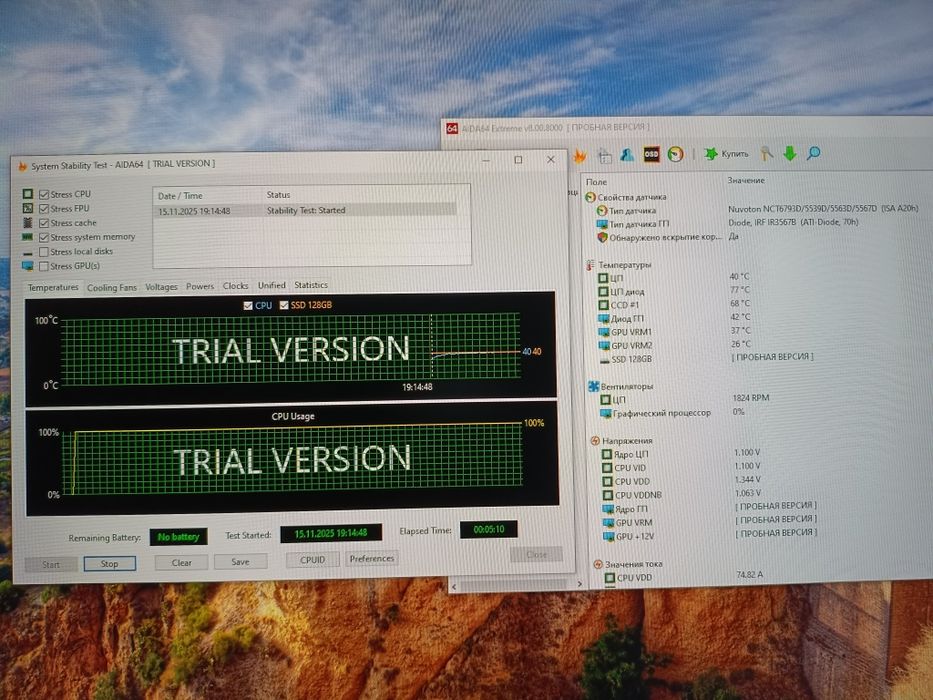Switch to the Statistics tab
Viewport: 933px width, 700px height.
(x=311, y=285)
